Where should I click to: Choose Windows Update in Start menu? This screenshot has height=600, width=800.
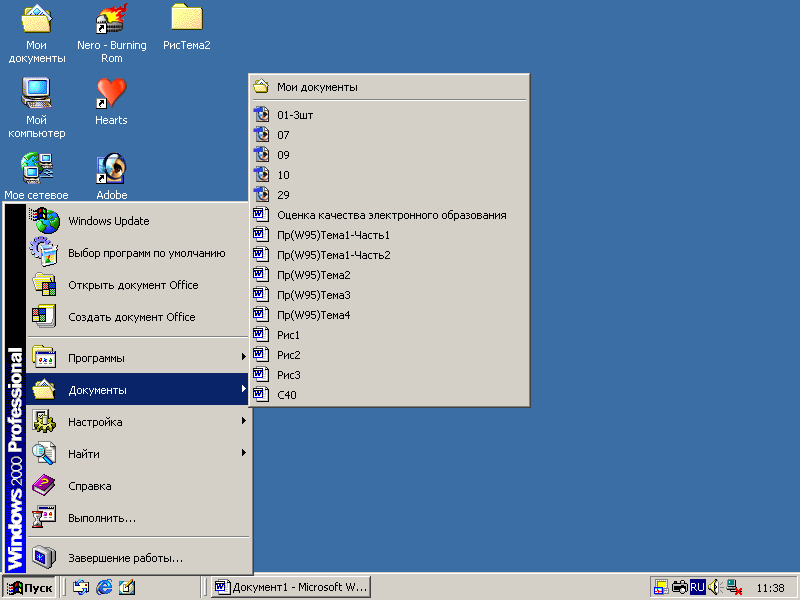coord(138,221)
